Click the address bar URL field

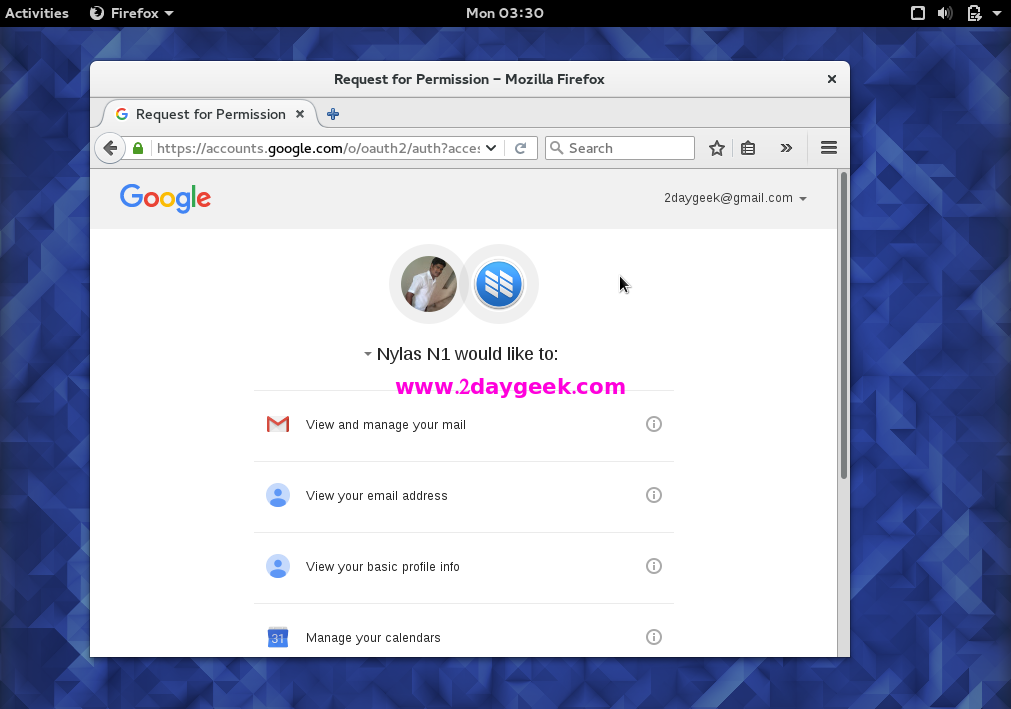pyautogui.click(x=319, y=148)
